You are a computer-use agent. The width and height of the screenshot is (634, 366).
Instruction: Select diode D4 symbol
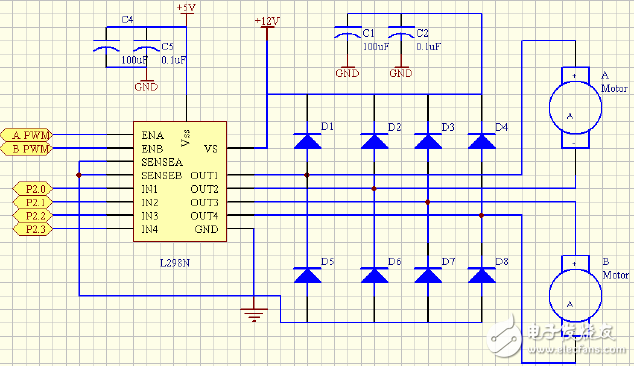click(x=482, y=141)
